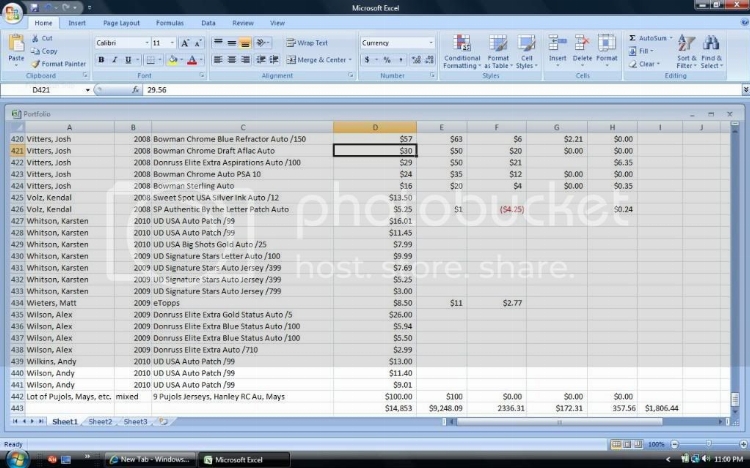Select the Cut command

coord(42,38)
